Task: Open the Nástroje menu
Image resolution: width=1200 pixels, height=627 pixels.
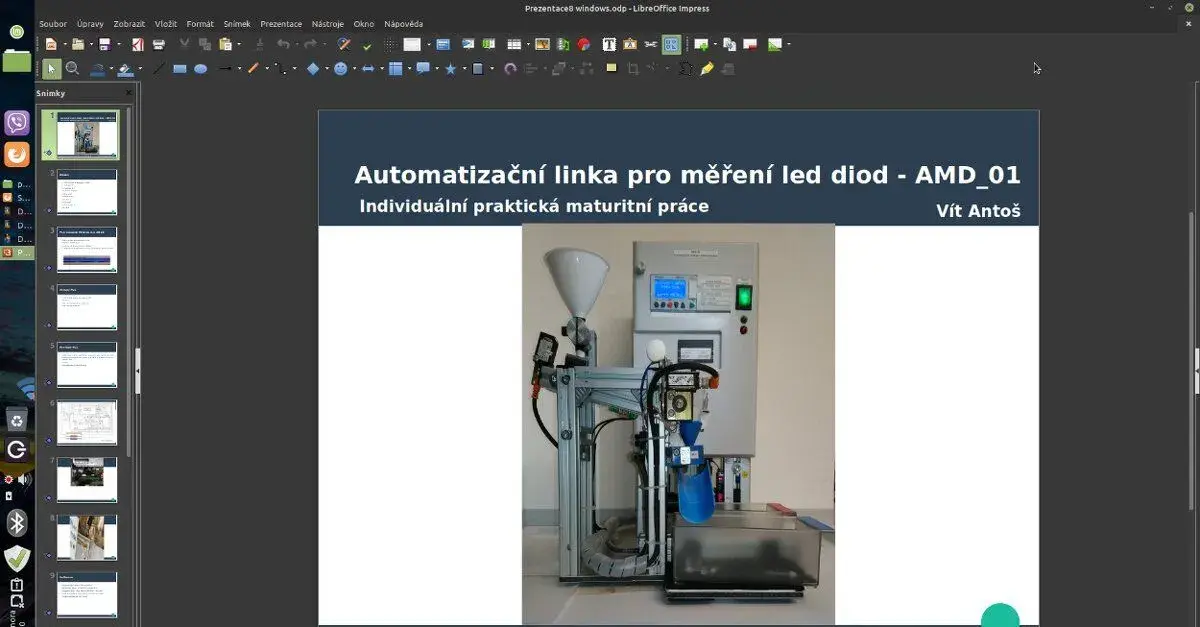Action: [327, 23]
